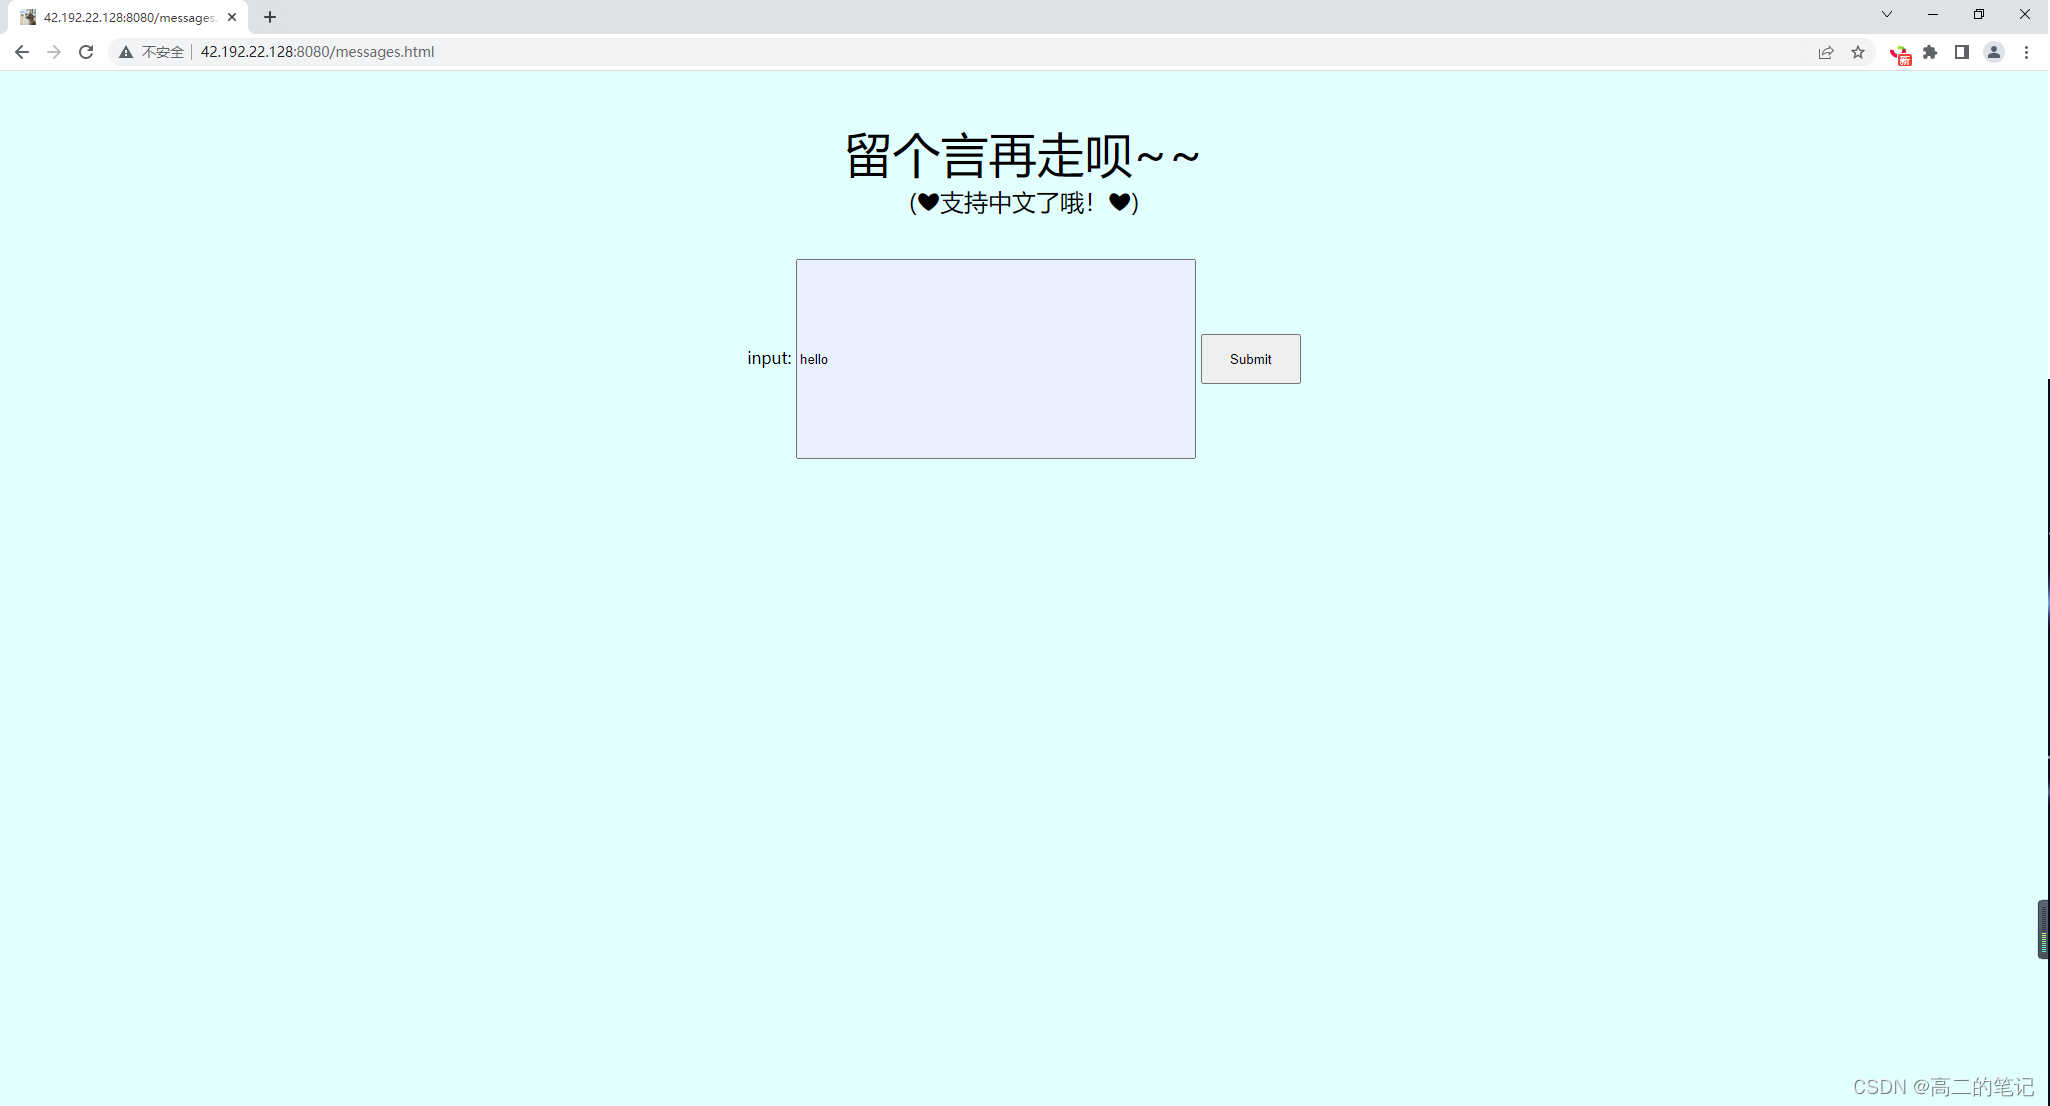This screenshot has height=1106, width=2050.
Task: Share this page via the share icon
Action: (x=1826, y=52)
